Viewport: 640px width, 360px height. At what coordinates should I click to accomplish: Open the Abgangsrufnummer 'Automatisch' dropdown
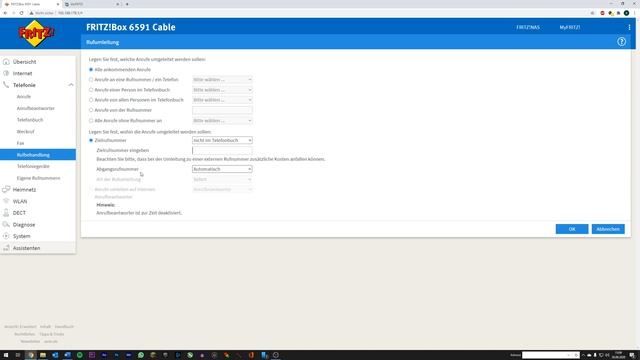[x=222, y=169]
